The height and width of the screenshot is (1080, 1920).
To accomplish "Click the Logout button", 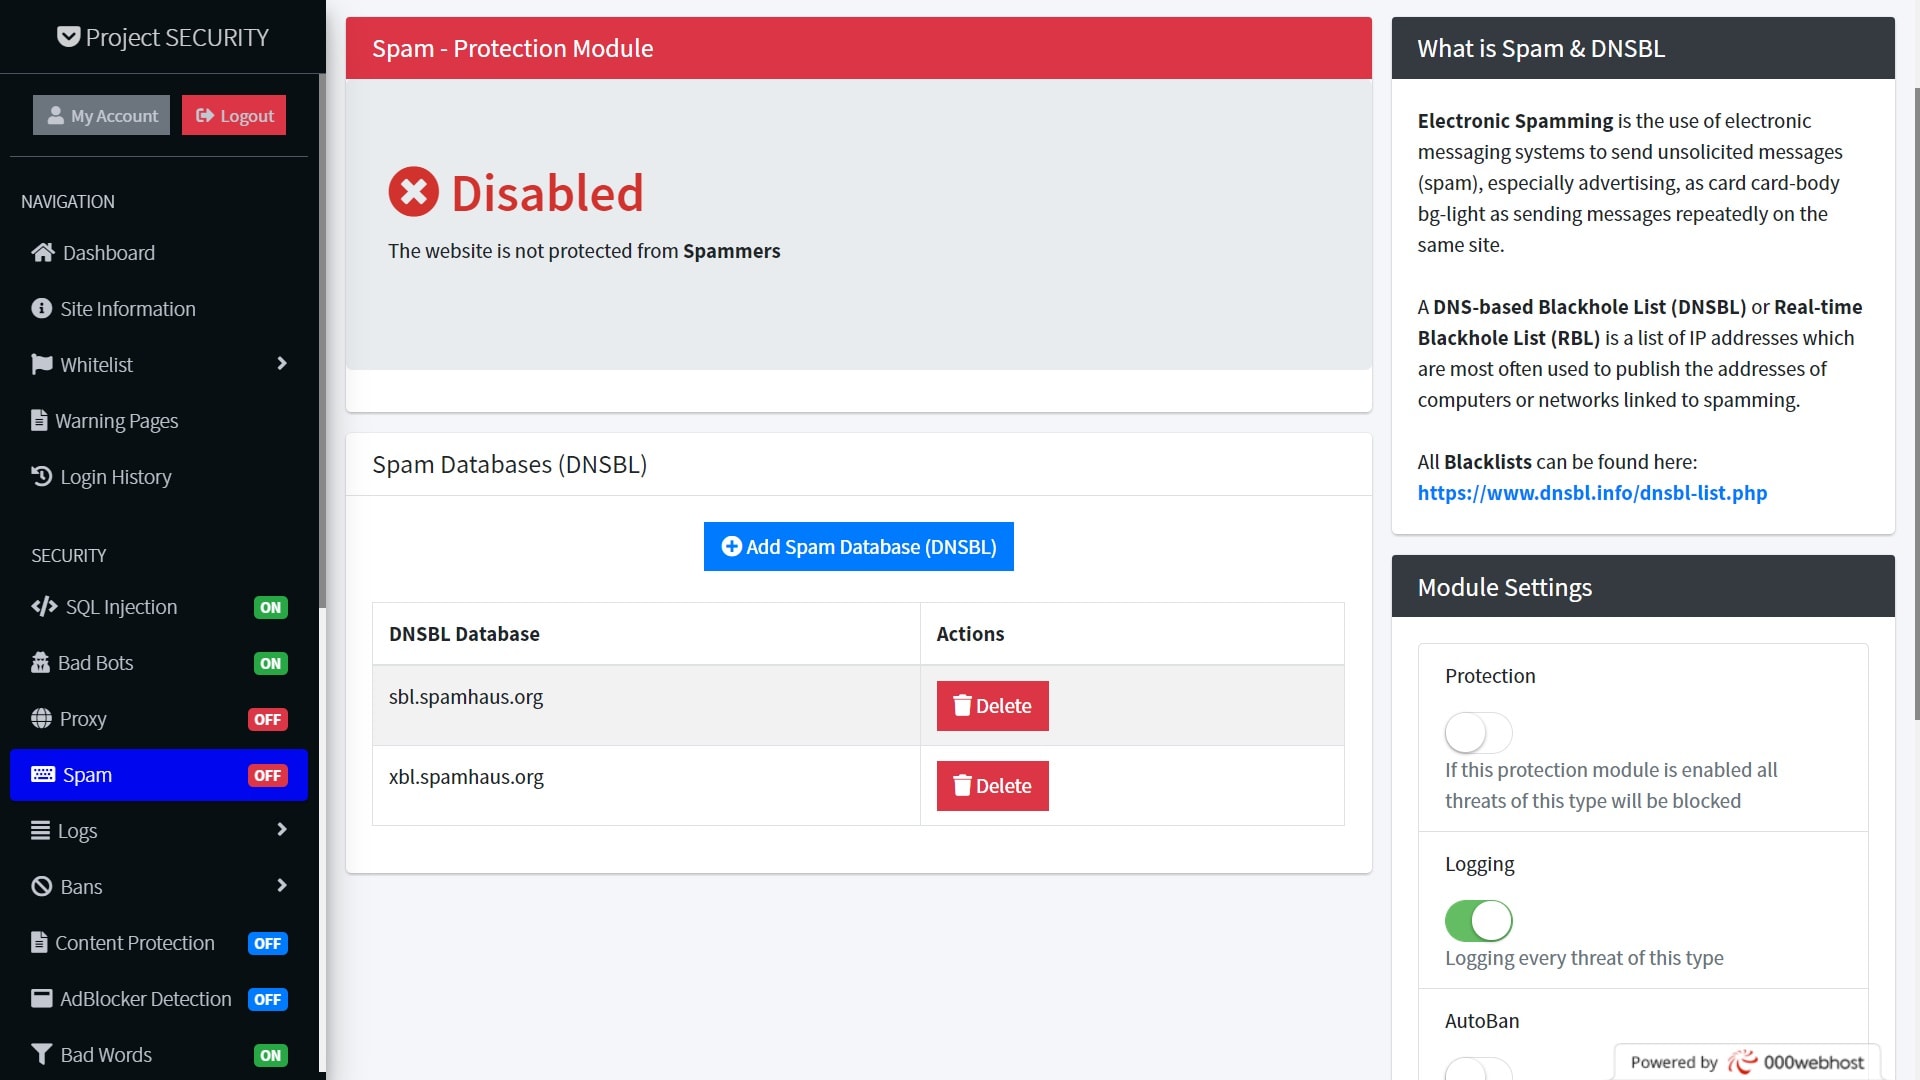I will pyautogui.click(x=233, y=114).
